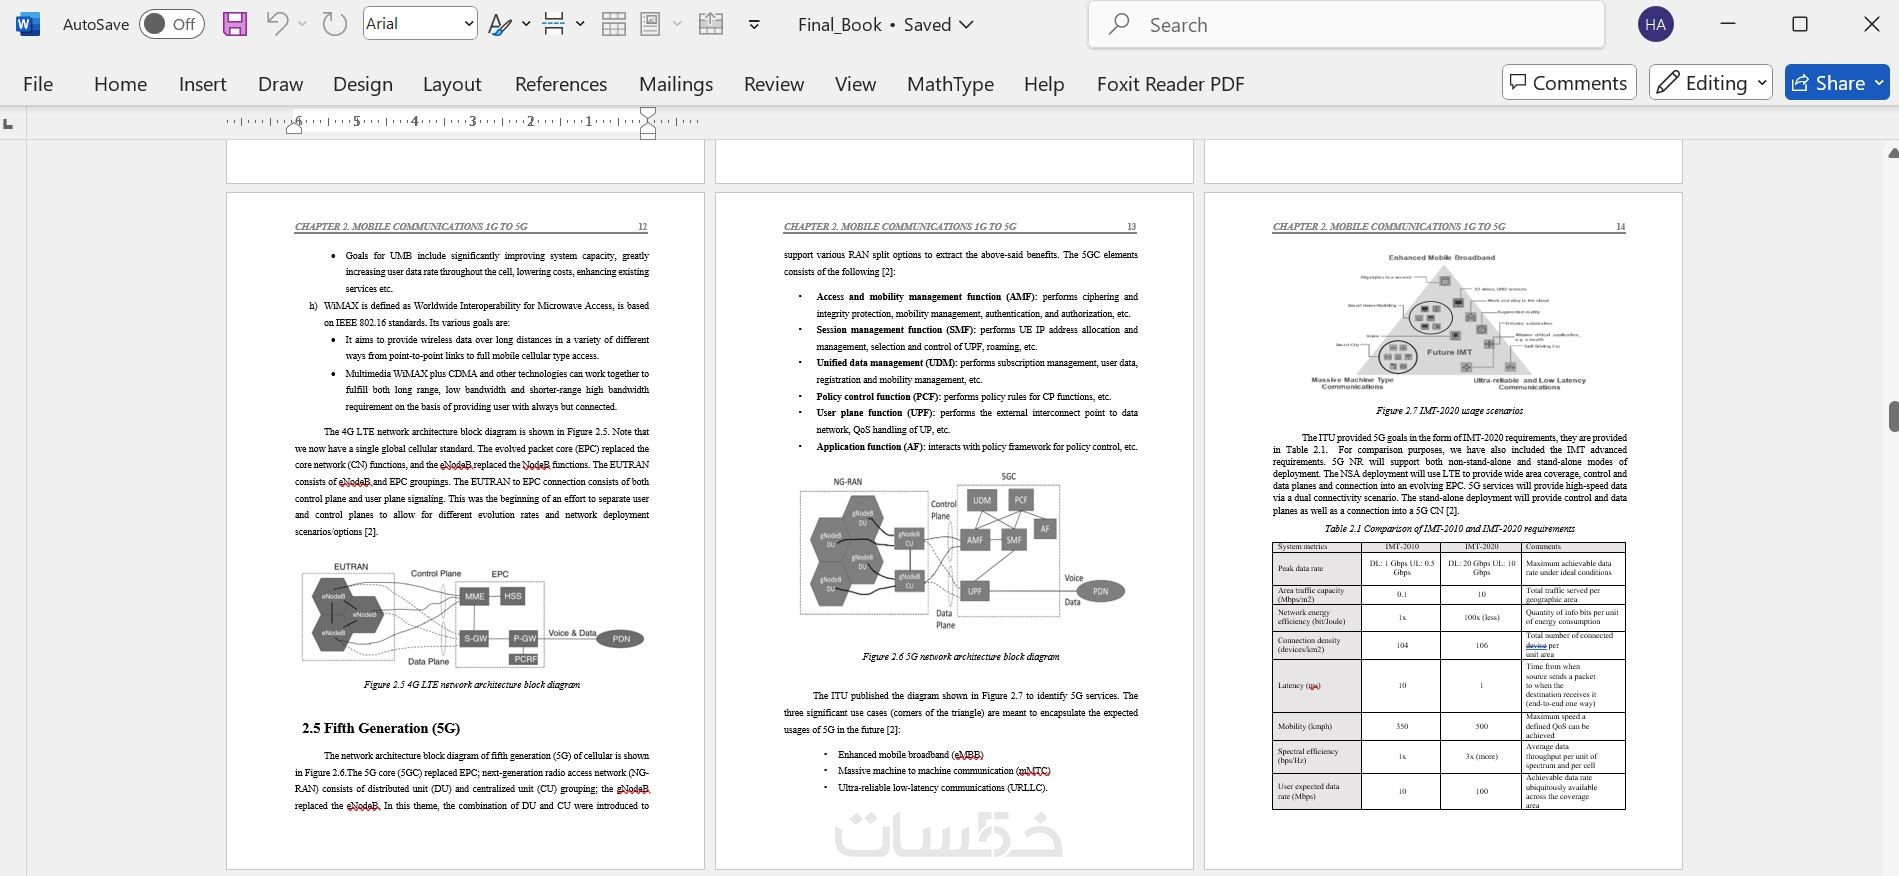Image resolution: width=1899 pixels, height=876 pixels.
Task: Expand the Breaks dropdown arrow
Action: [x=579, y=24]
